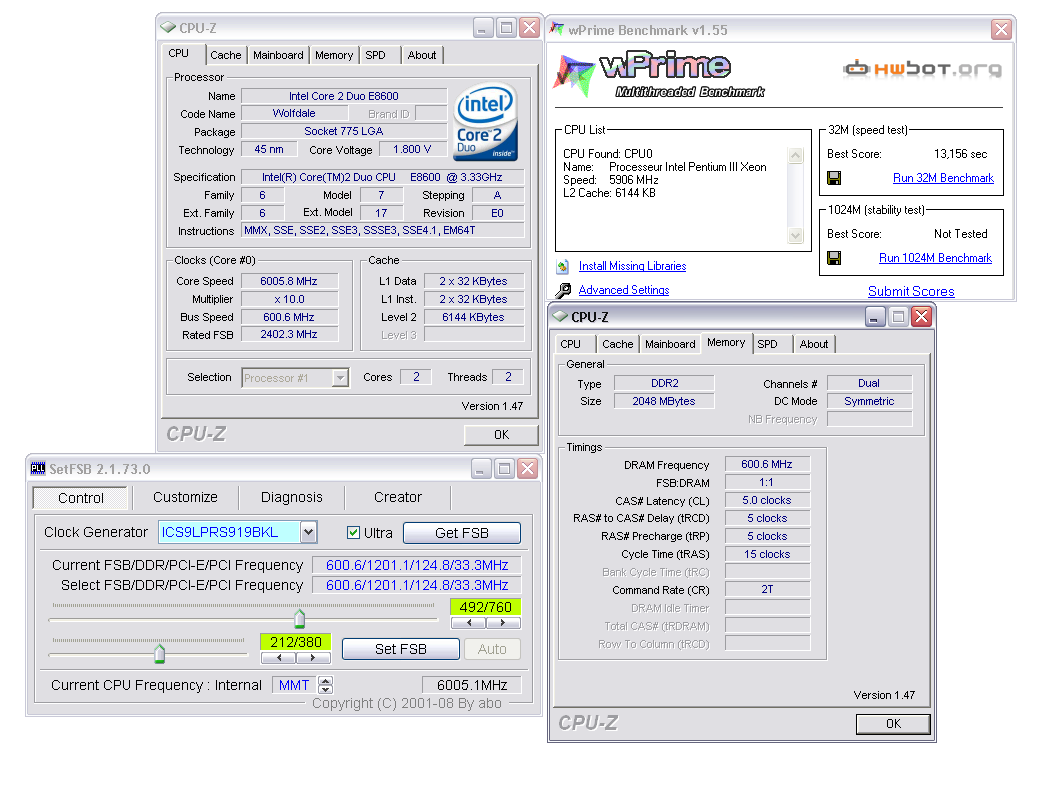Switch to Customize tab in SetFSB
The image size is (1045, 803).
click(x=185, y=497)
